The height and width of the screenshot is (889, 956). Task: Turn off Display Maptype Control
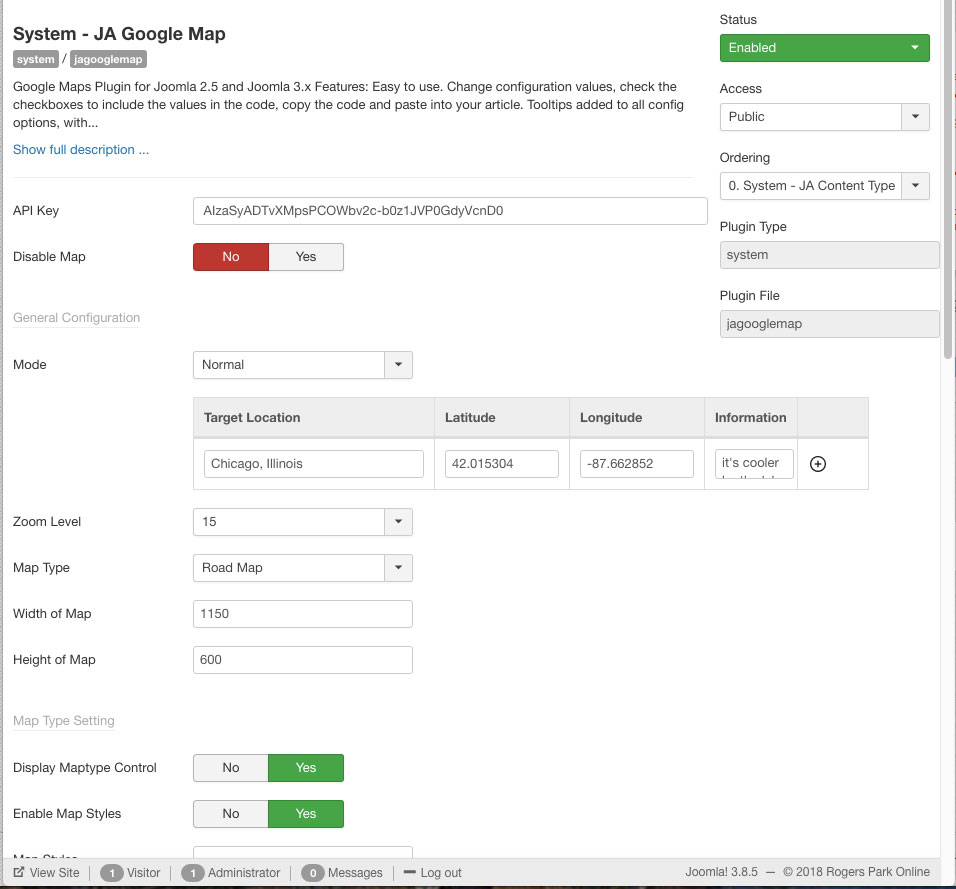(x=230, y=768)
